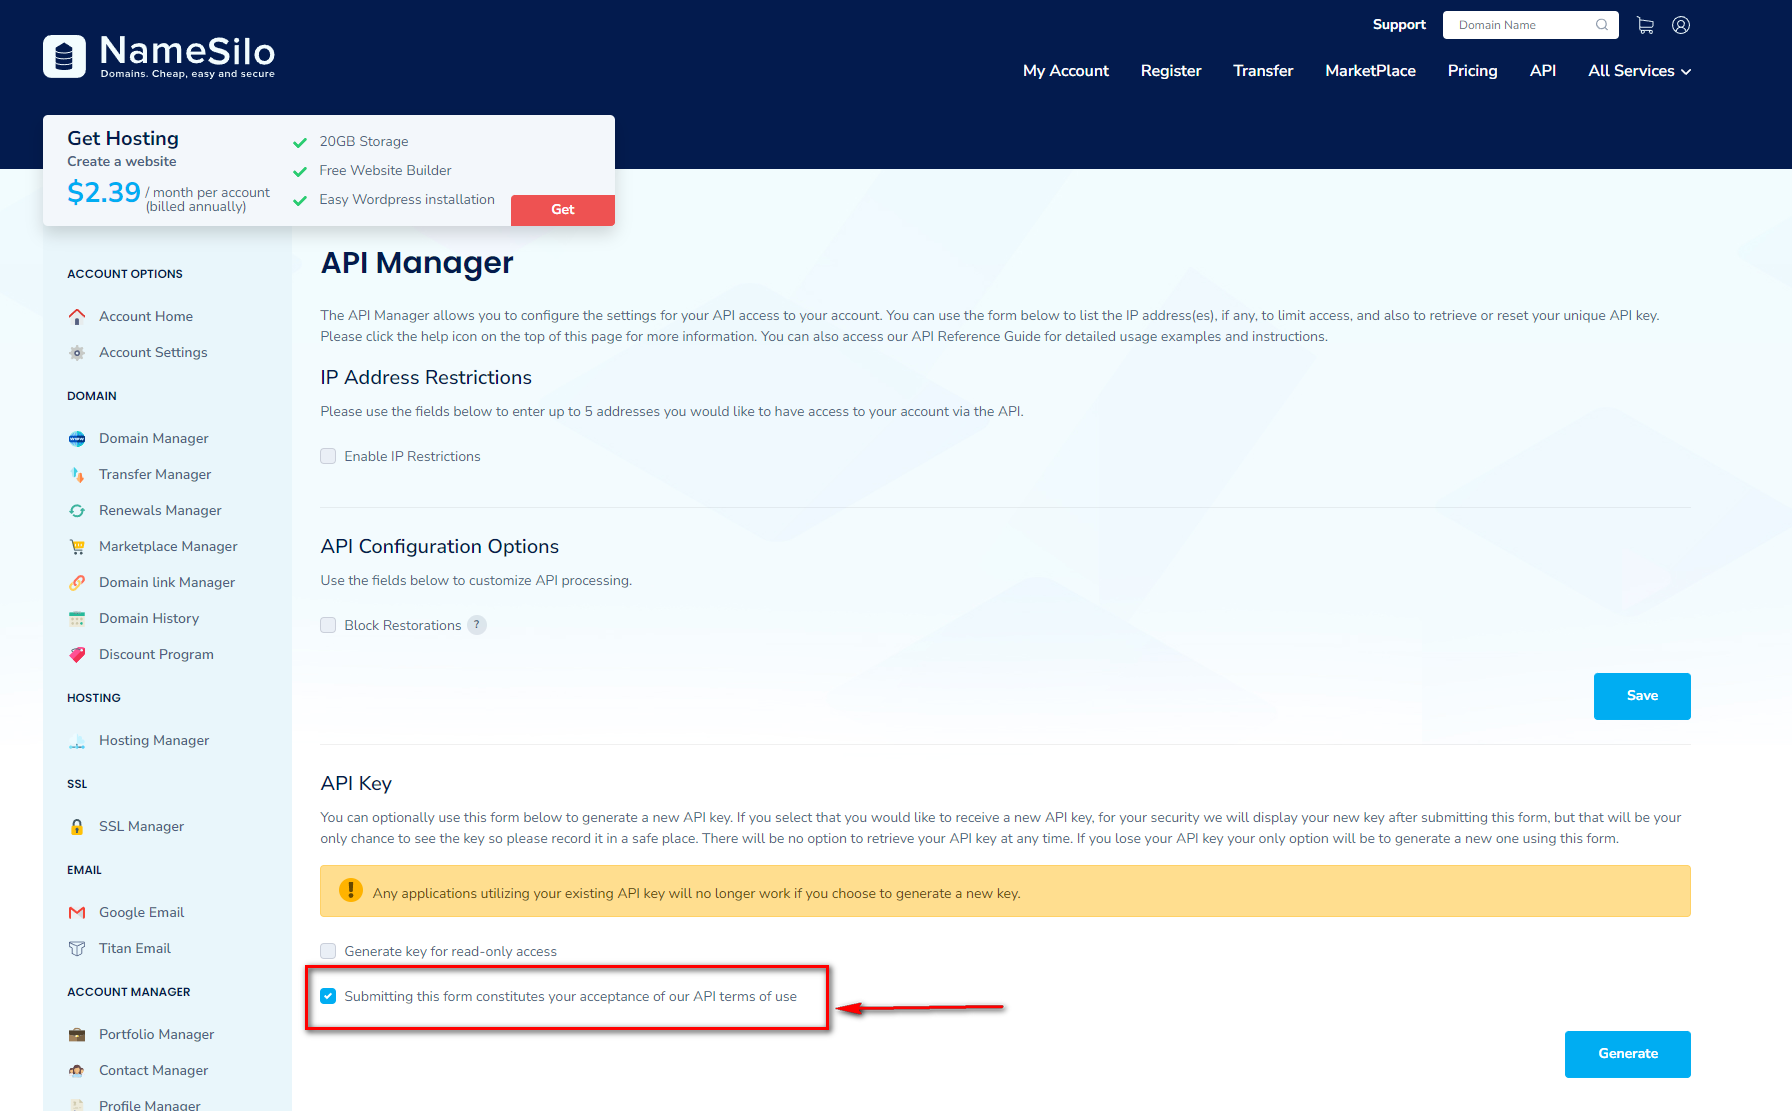The width and height of the screenshot is (1792, 1111).
Task: Go to Register in top navigation
Action: (1171, 71)
